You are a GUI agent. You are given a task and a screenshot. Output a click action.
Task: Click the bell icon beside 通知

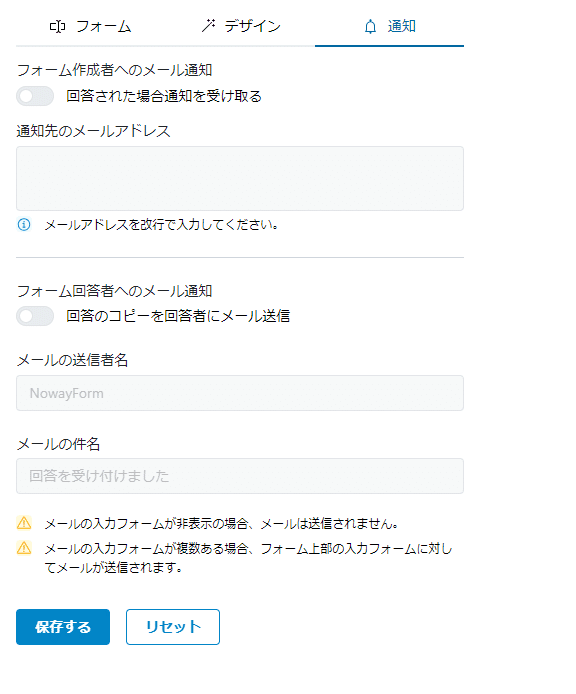(x=370, y=27)
